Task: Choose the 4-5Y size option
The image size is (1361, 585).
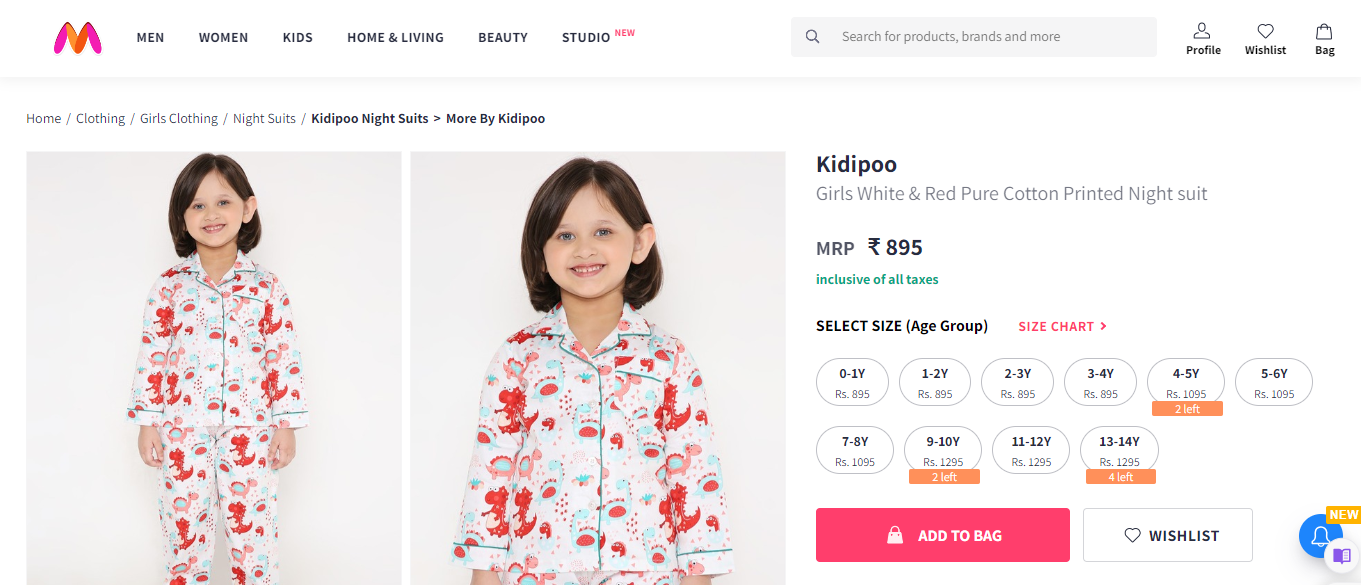Action: (1186, 382)
